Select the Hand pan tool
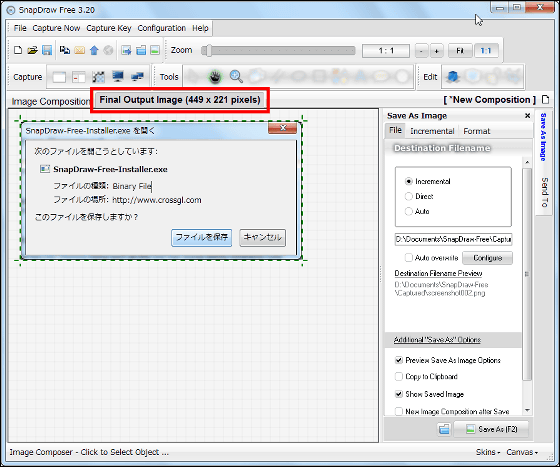Viewport: 560px width, 467px height. 215,76
